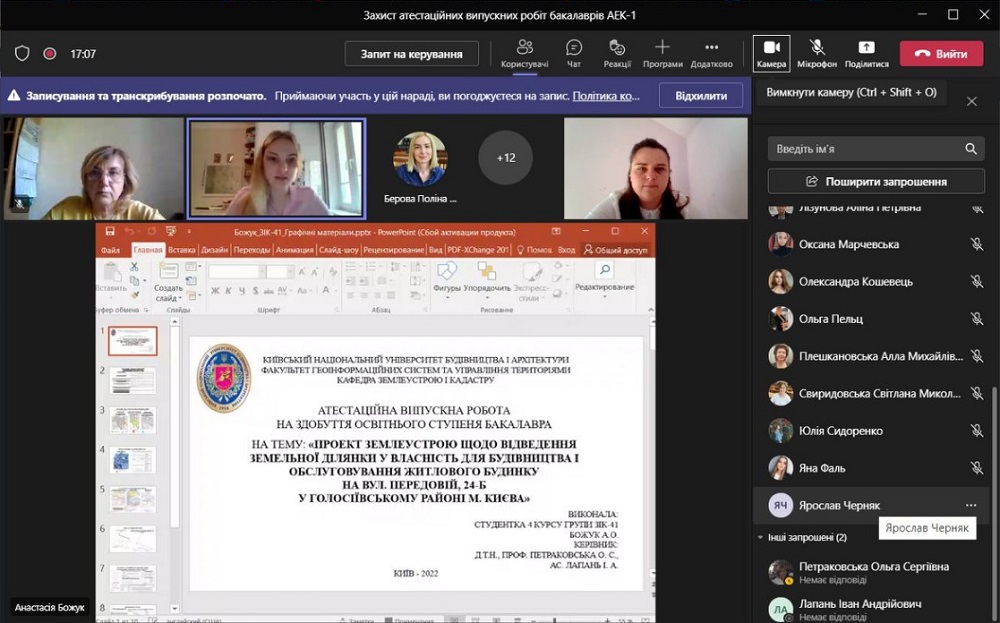Click mic icon beside Свиридовська Світлана

click(x=976, y=393)
